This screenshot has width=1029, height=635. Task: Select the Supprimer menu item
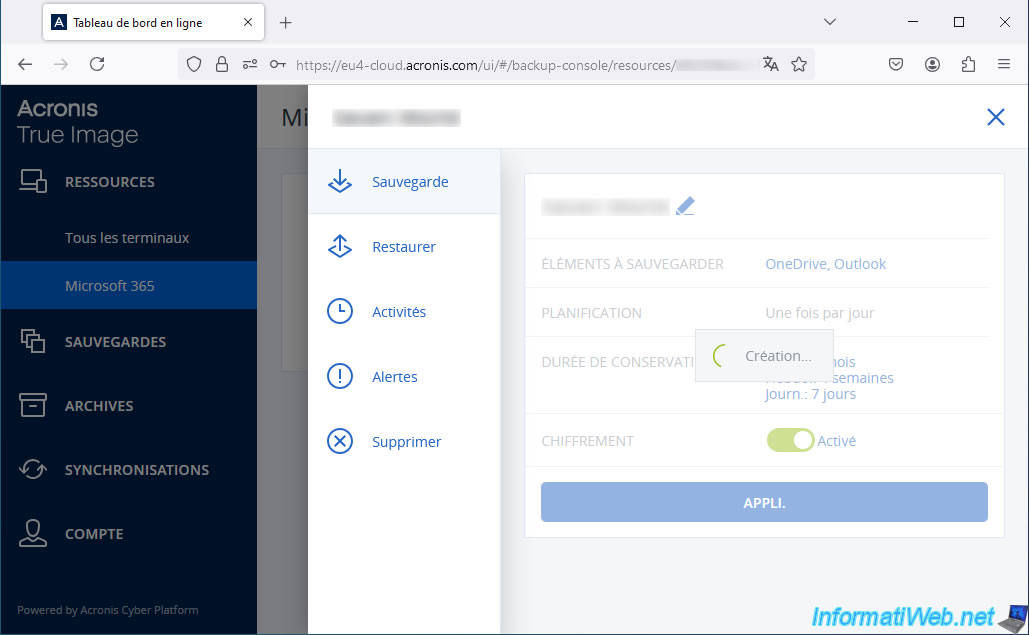coord(404,441)
